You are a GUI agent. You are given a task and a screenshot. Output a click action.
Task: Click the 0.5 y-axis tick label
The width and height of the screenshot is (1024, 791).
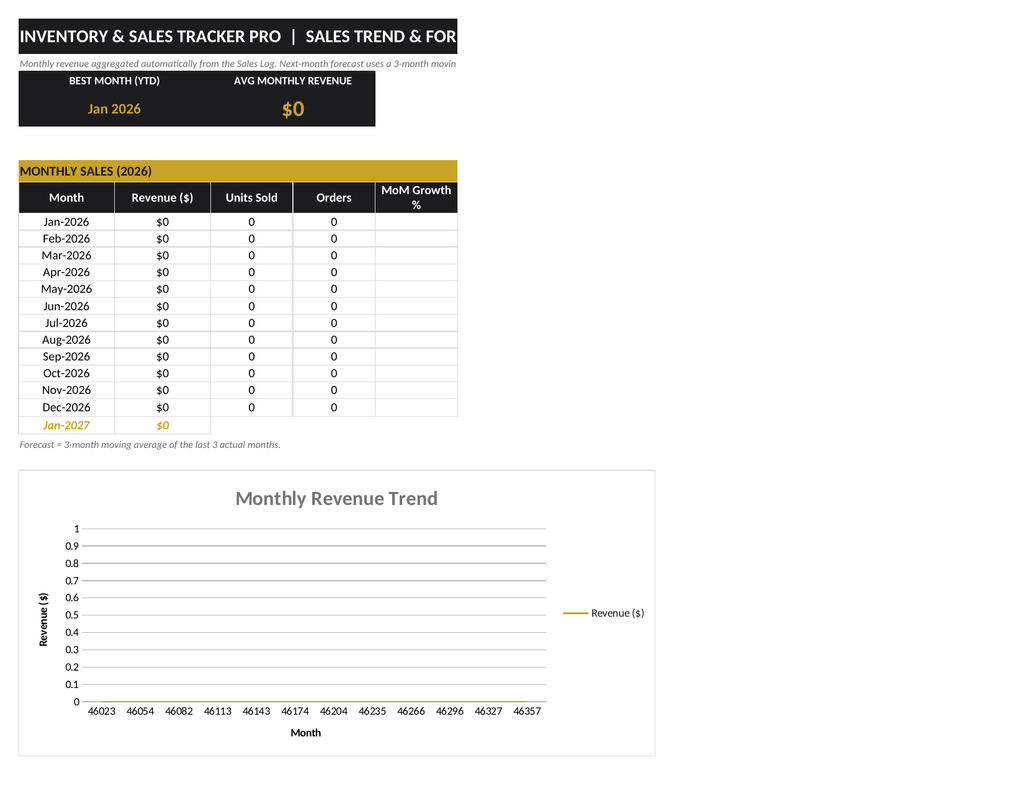pos(72,615)
